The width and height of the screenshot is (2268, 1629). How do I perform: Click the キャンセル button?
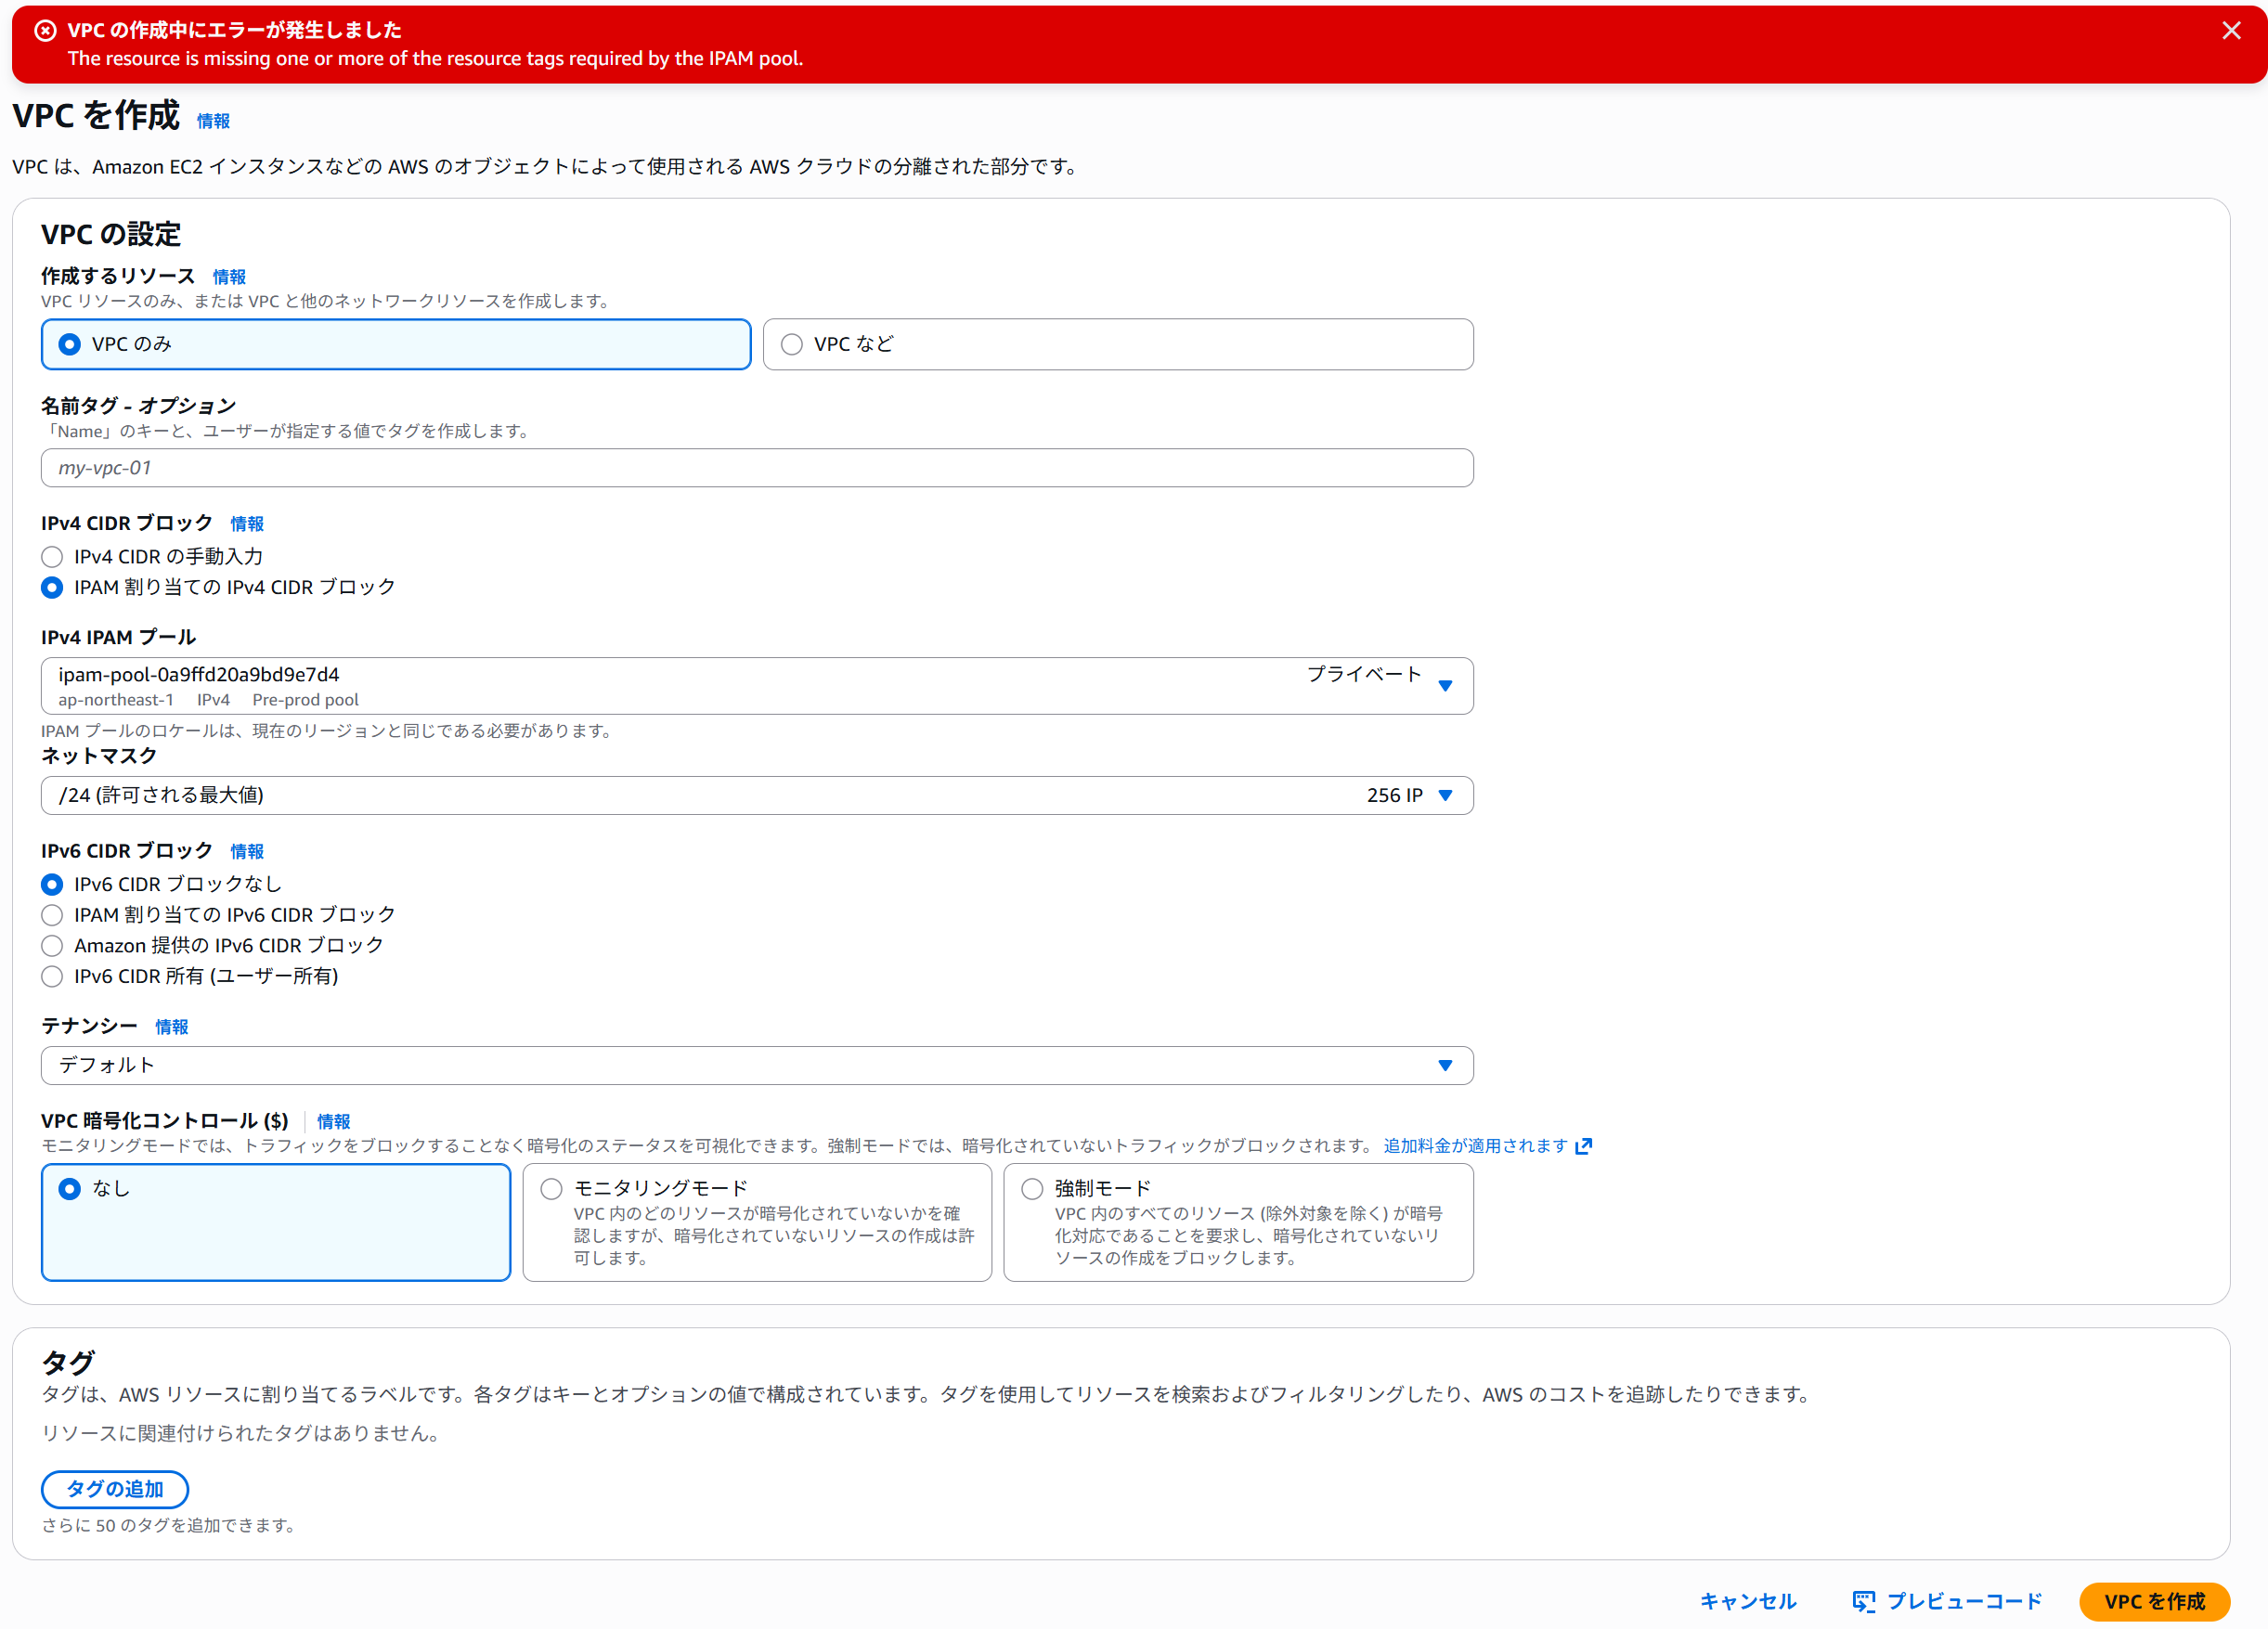pos(1749,1601)
